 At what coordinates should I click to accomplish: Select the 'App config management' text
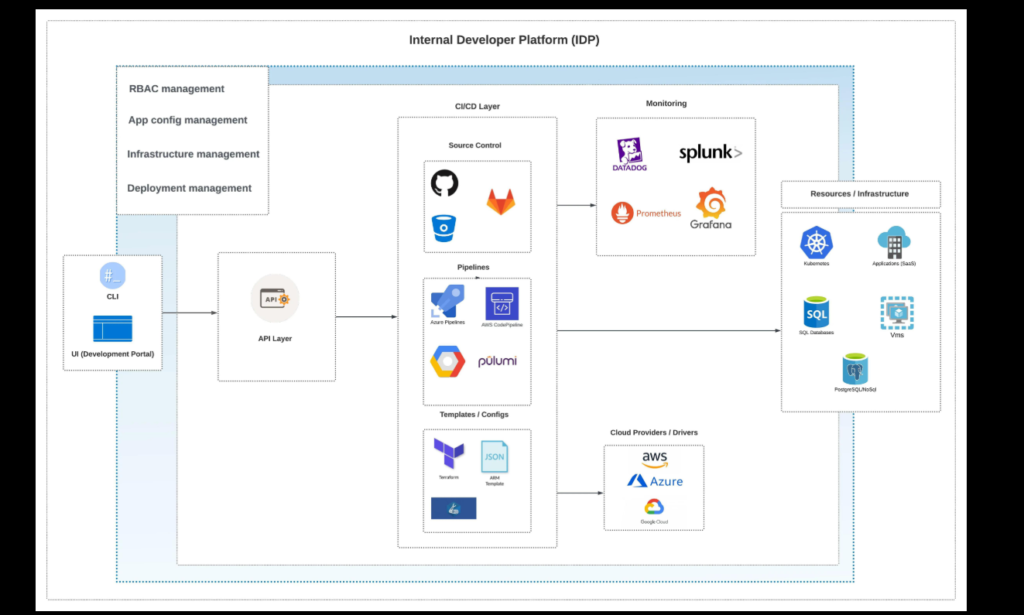(x=187, y=120)
